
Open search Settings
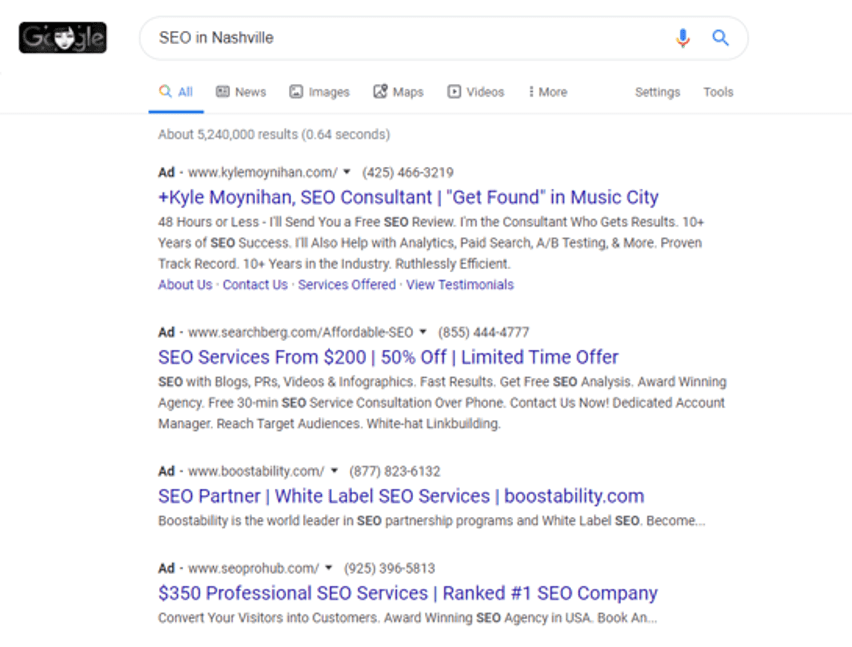(657, 92)
